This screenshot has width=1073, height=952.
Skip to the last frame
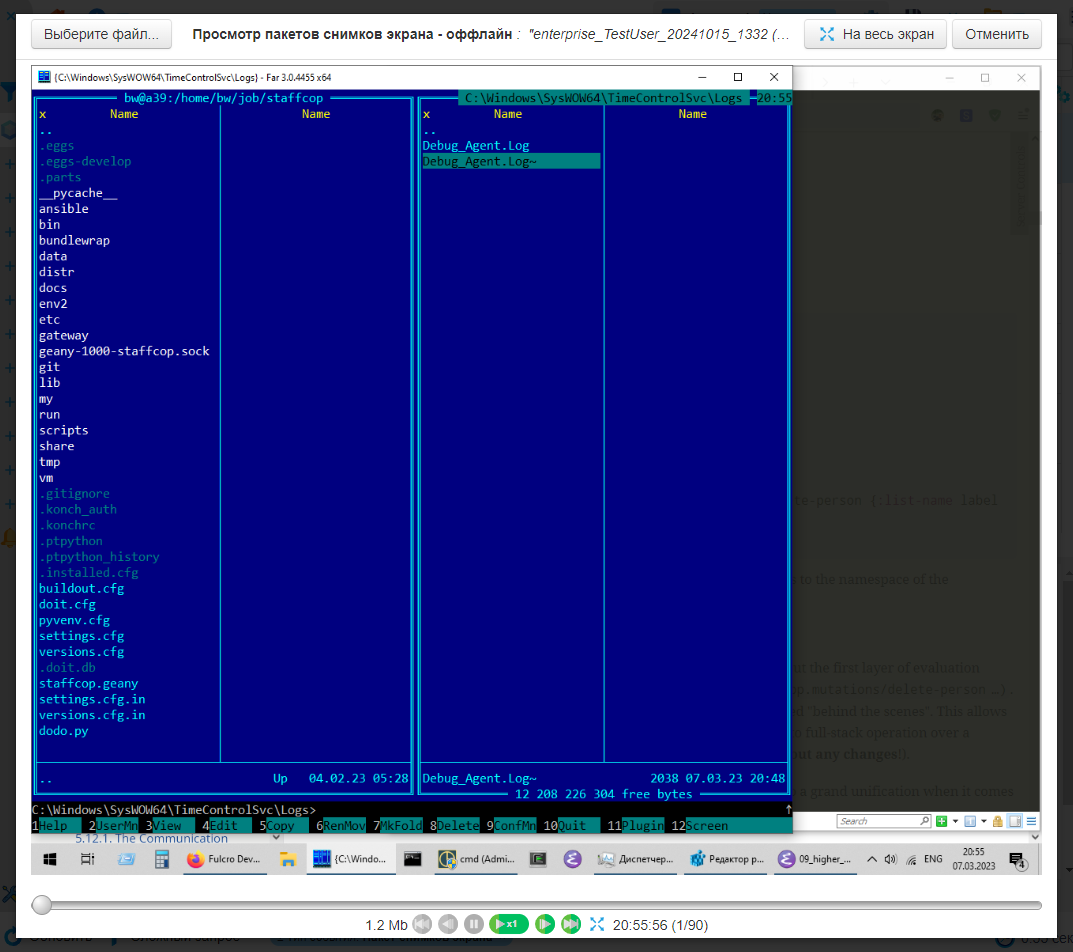pyautogui.click(x=571, y=925)
